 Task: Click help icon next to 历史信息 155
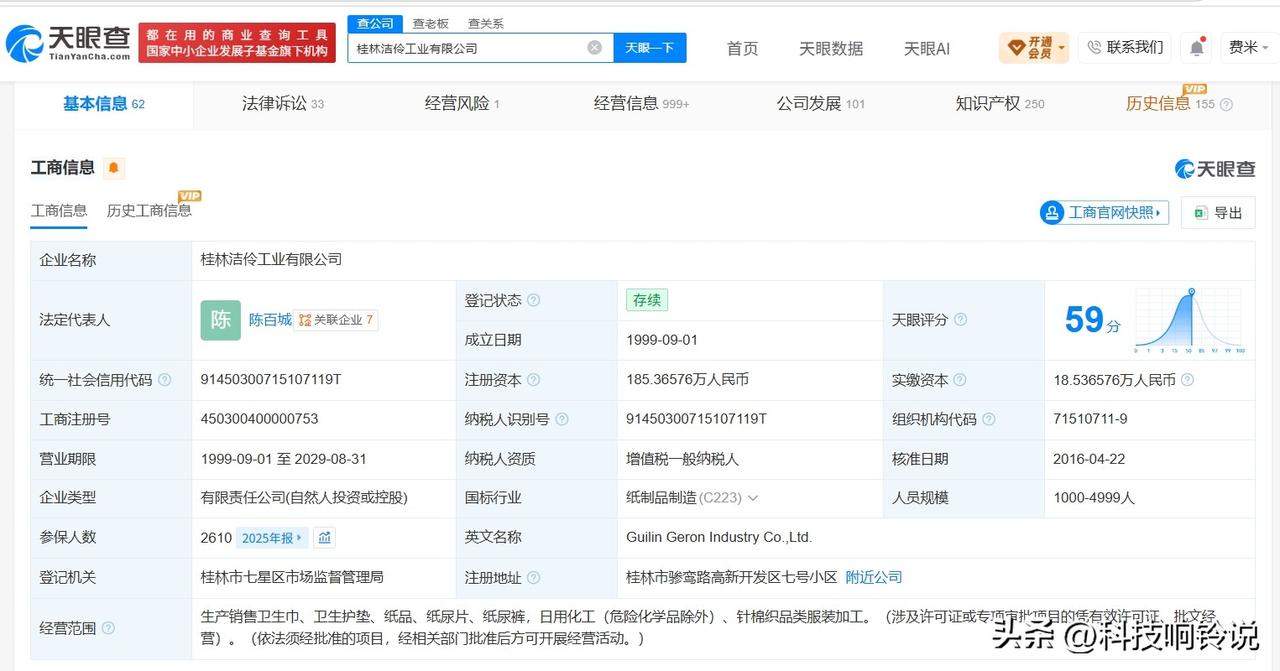[1227, 104]
